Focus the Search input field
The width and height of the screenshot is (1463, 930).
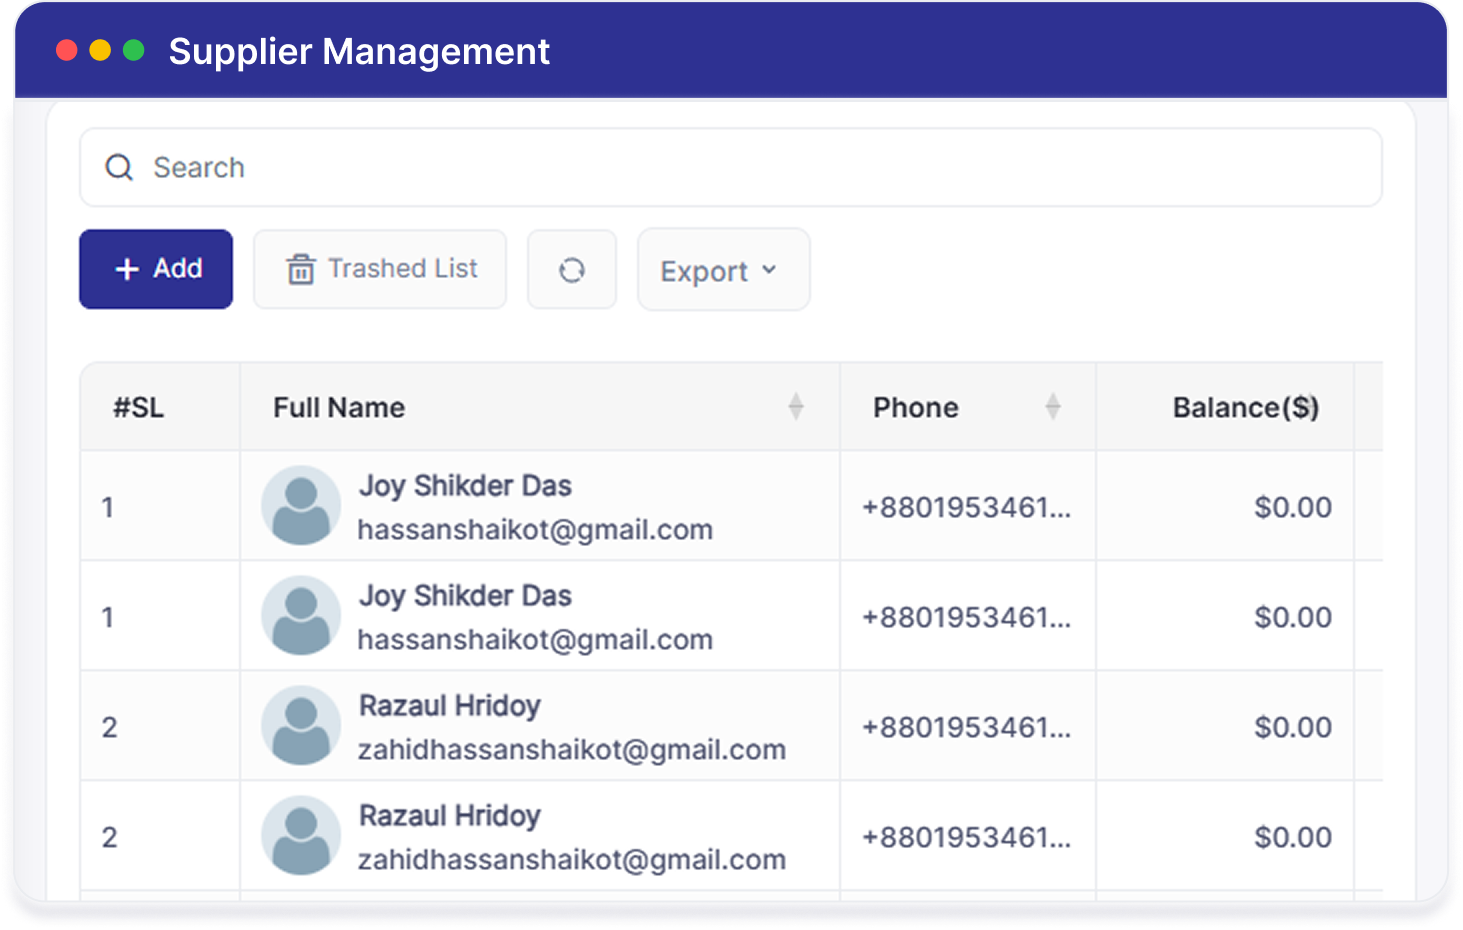(x=731, y=167)
